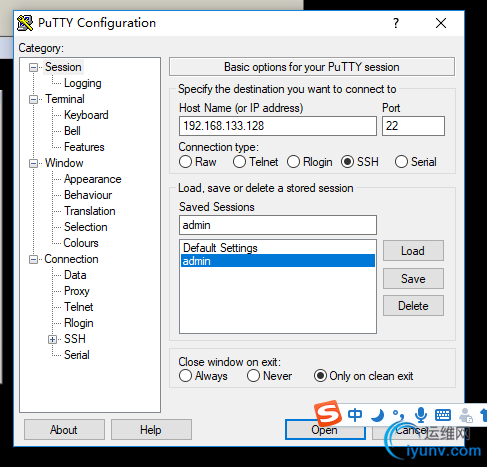Open the Telnet category in tree
Image resolution: width=487 pixels, height=467 pixels.
point(79,307)
